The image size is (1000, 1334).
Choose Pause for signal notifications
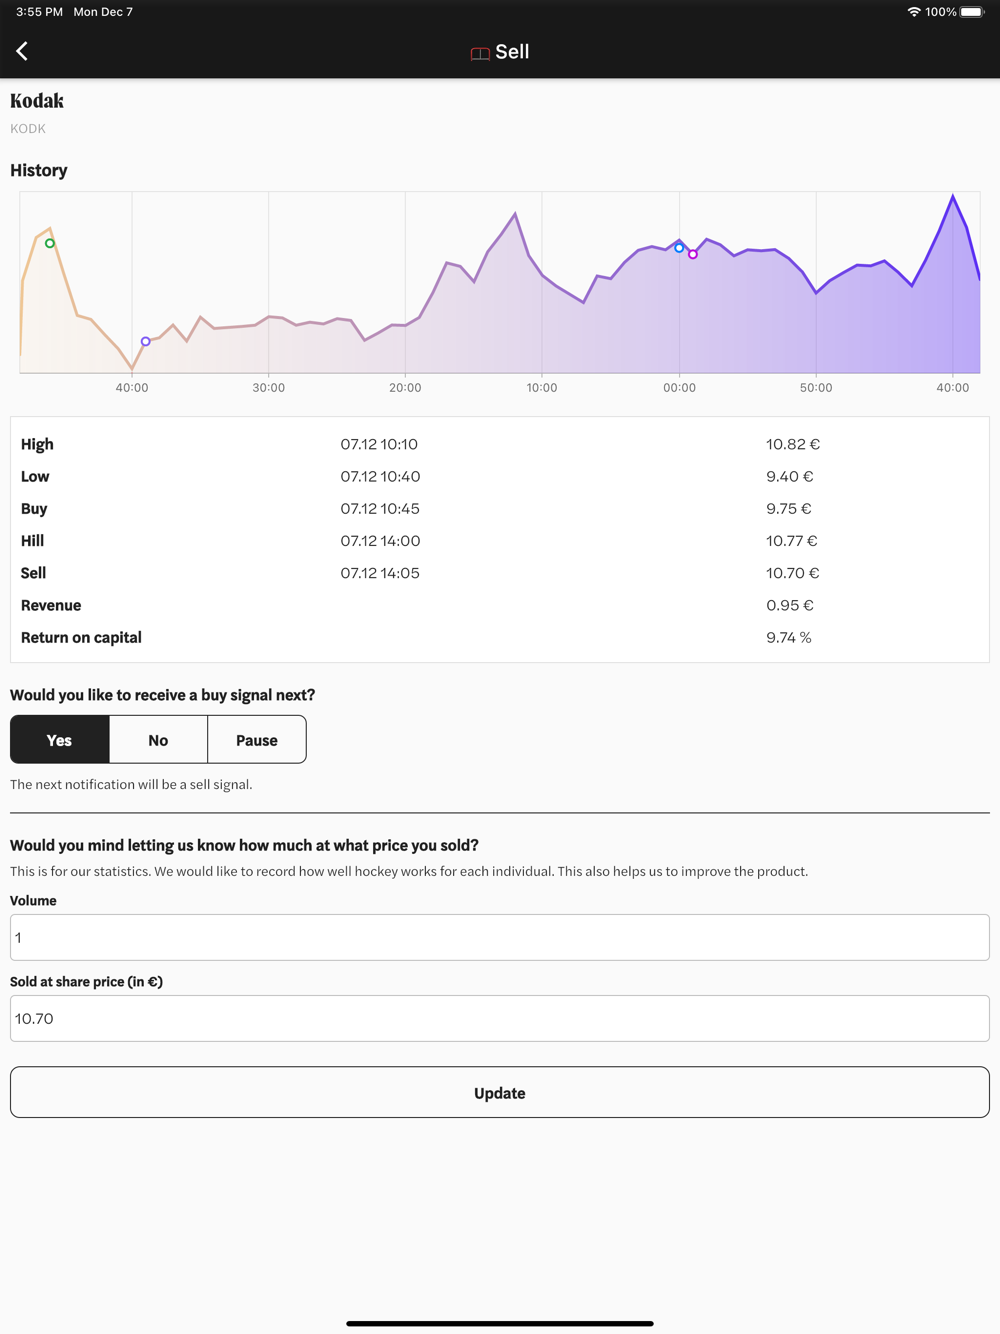[x=257, y=740]
